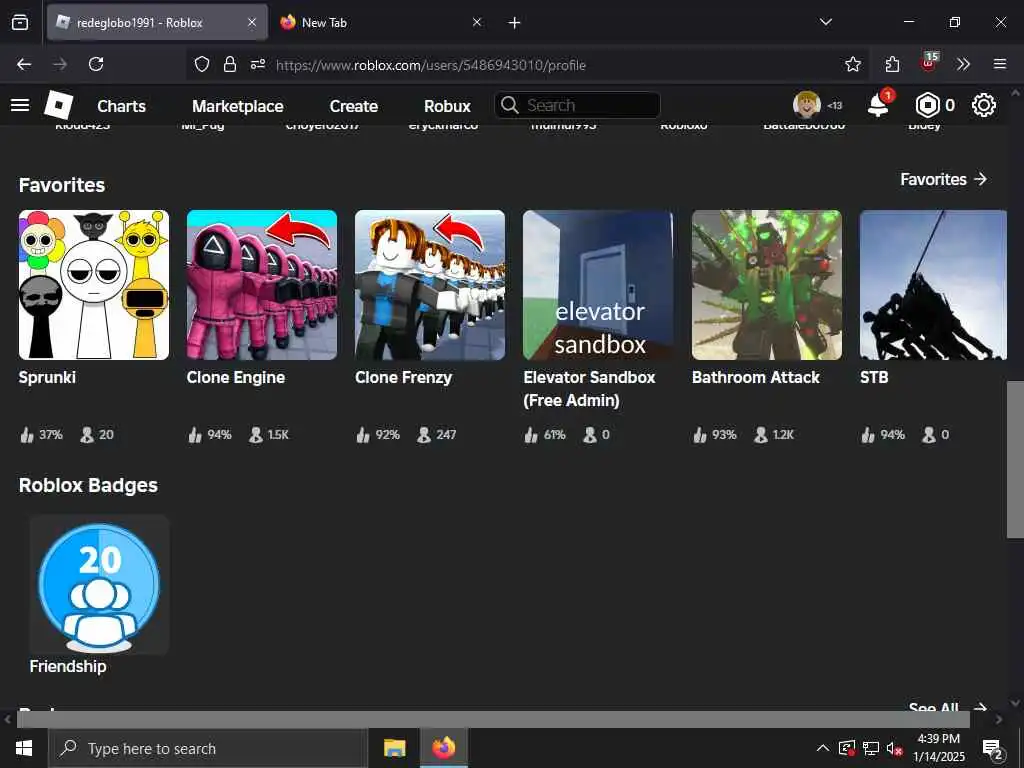Open File Explorer from the taskbar
Viewport: 1024px width, 768px height.
394,748
